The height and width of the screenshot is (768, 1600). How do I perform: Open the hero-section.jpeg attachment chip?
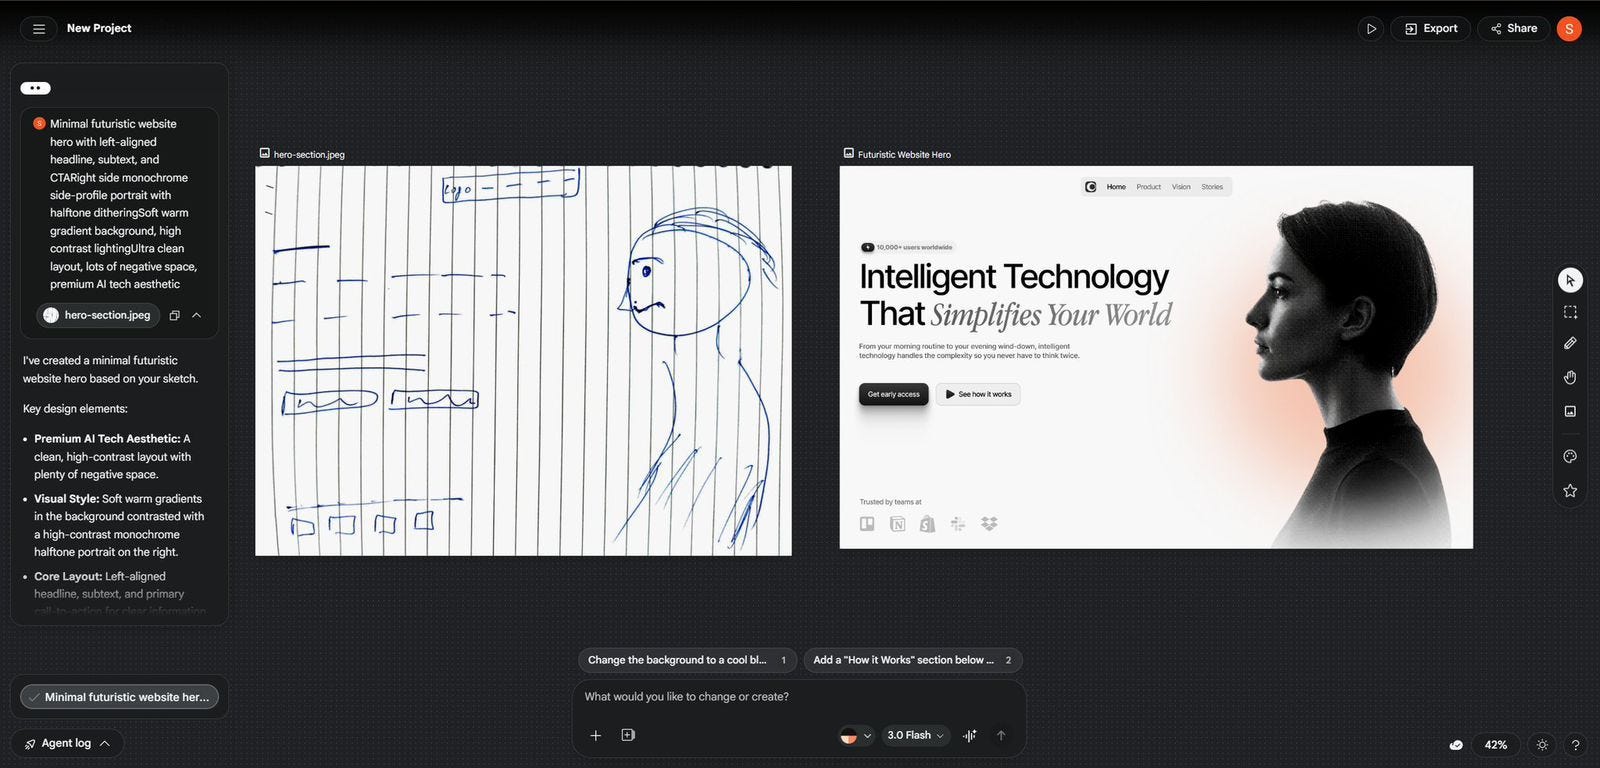tap(98, 315)
